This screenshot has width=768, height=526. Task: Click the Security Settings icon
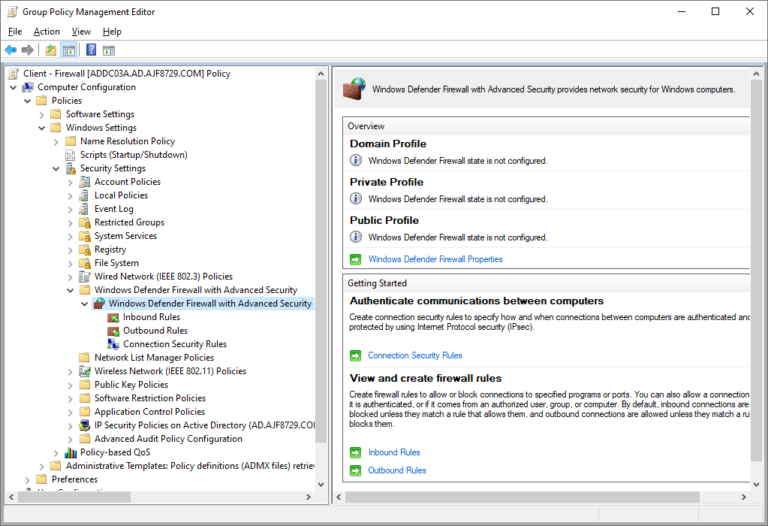tap(71, 168)
